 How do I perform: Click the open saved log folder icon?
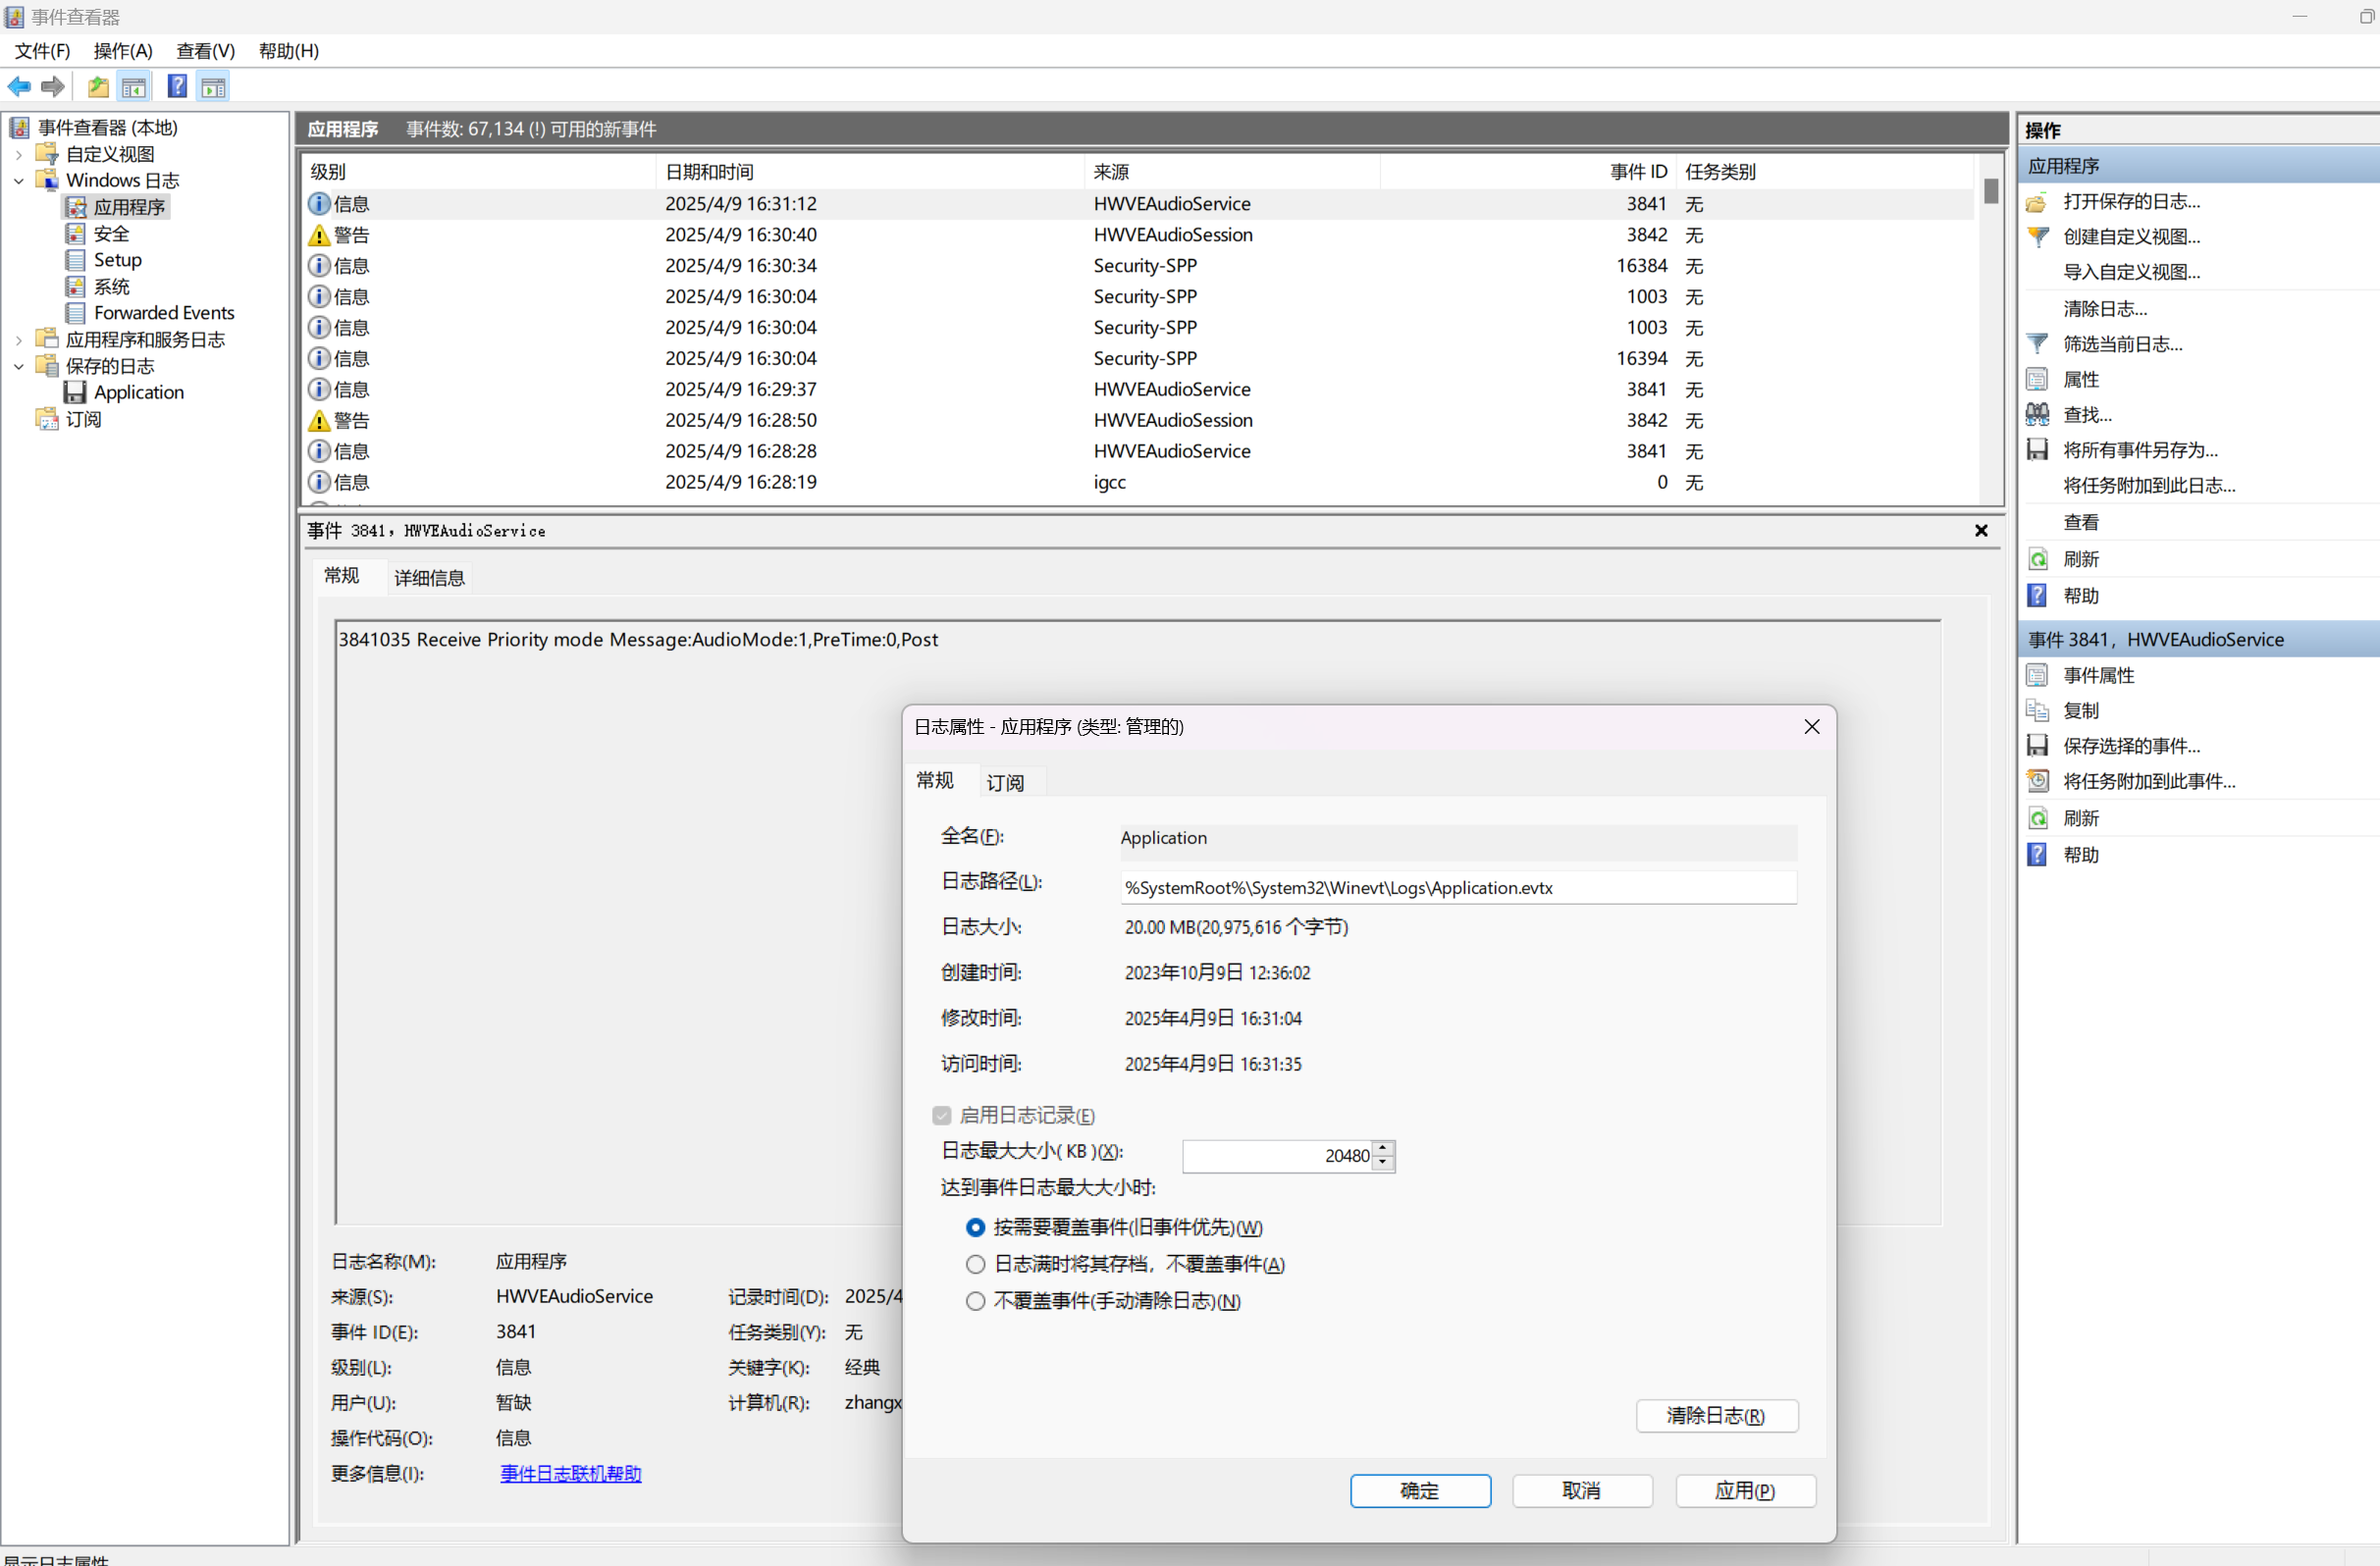[x=2037, y=202]
